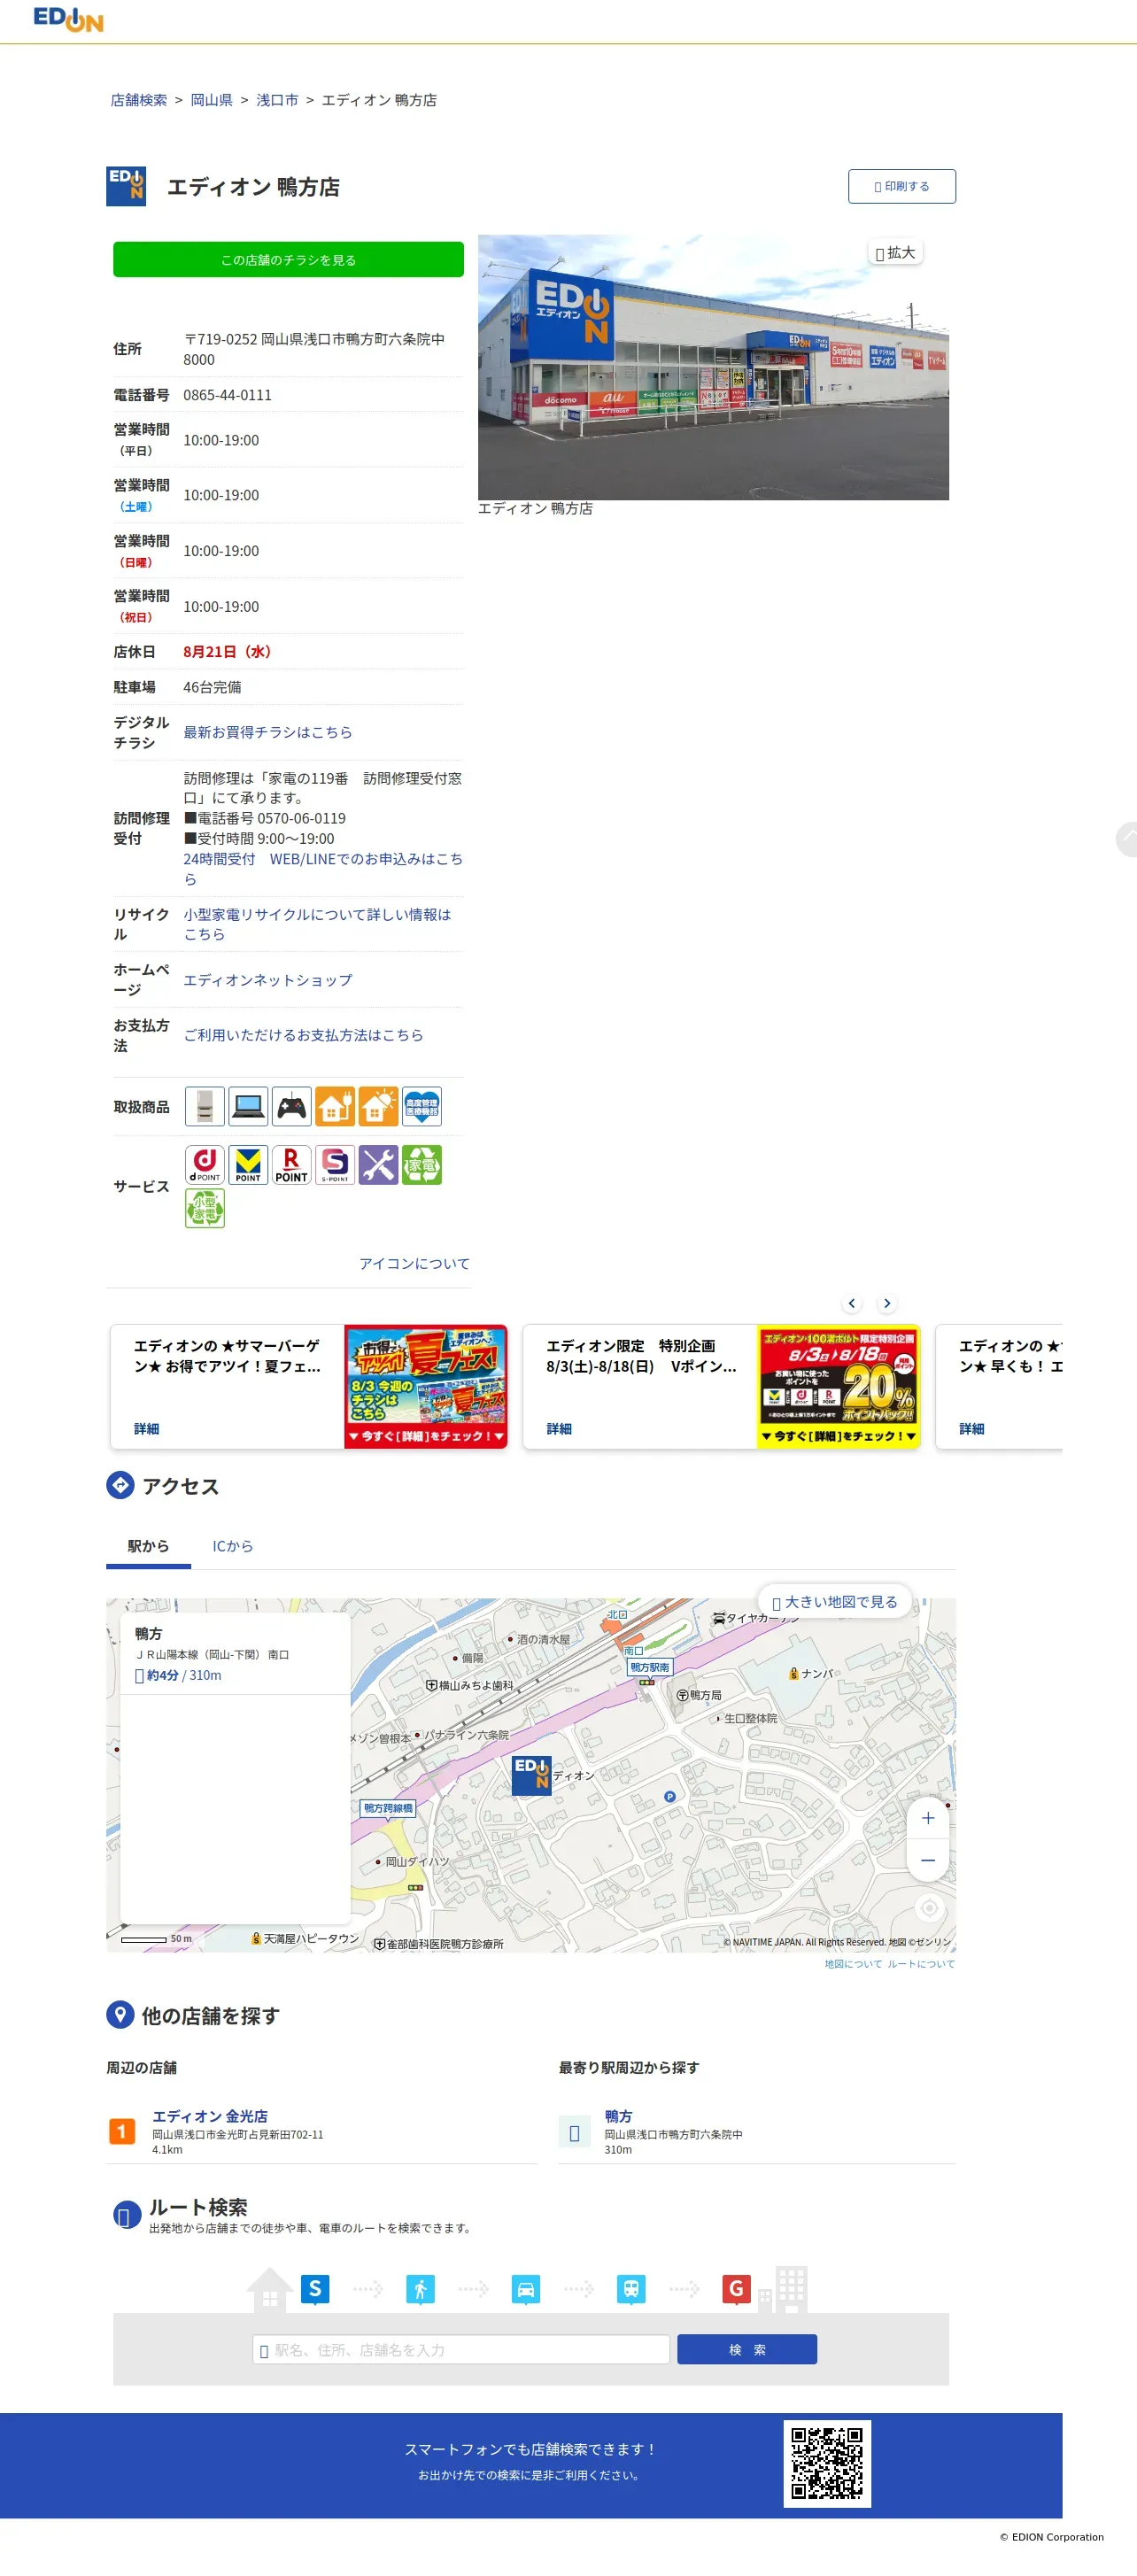This screenshot has height=2576, width=1137.
Task: Click the round tab at right page edge
Action: click(x=1127, y=839)
